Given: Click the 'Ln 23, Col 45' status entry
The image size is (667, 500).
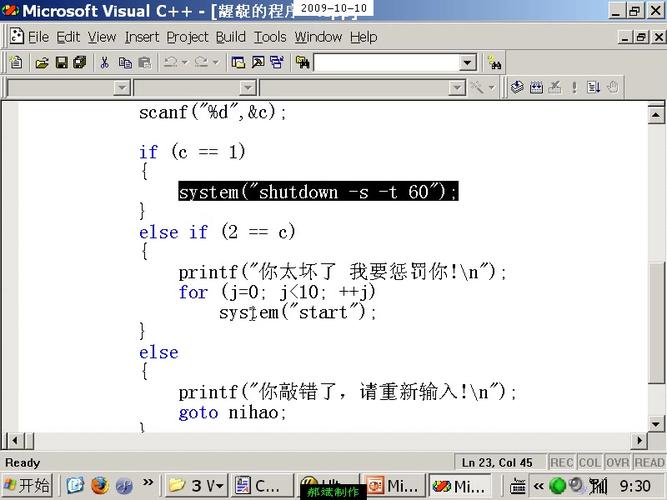Looking at the screenshot, I should click(x=497, y=463).
